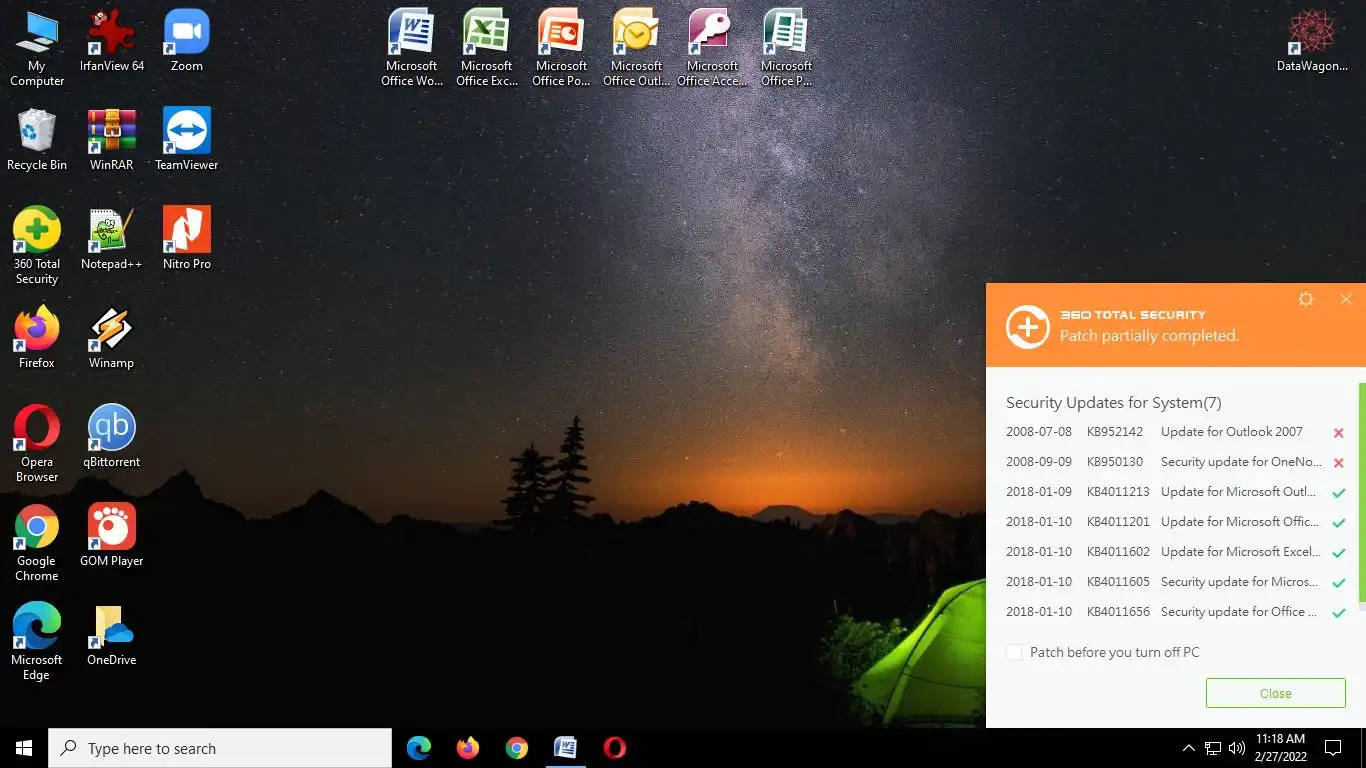1366x768 pixels.
Task: Select the KB4011605 security update row
Action: tap(1175, 582)
